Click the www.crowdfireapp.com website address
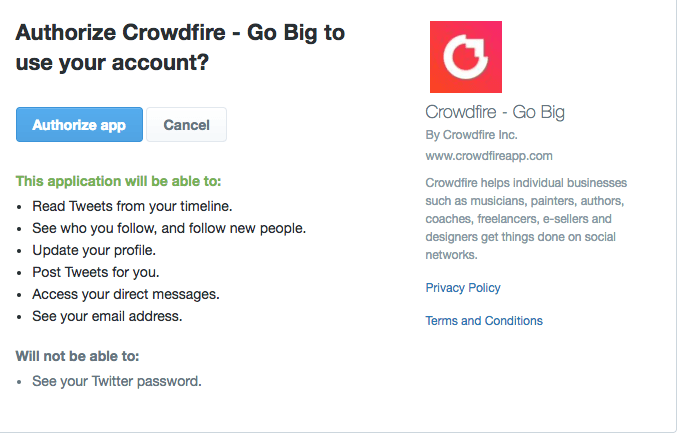This screenshot has height=435, width=678. click(x=489, y=156)
